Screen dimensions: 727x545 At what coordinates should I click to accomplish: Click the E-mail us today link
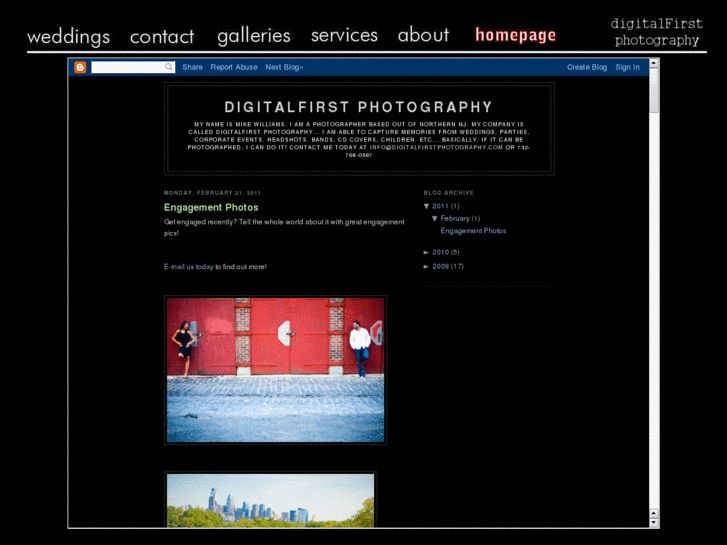[188, 267]
